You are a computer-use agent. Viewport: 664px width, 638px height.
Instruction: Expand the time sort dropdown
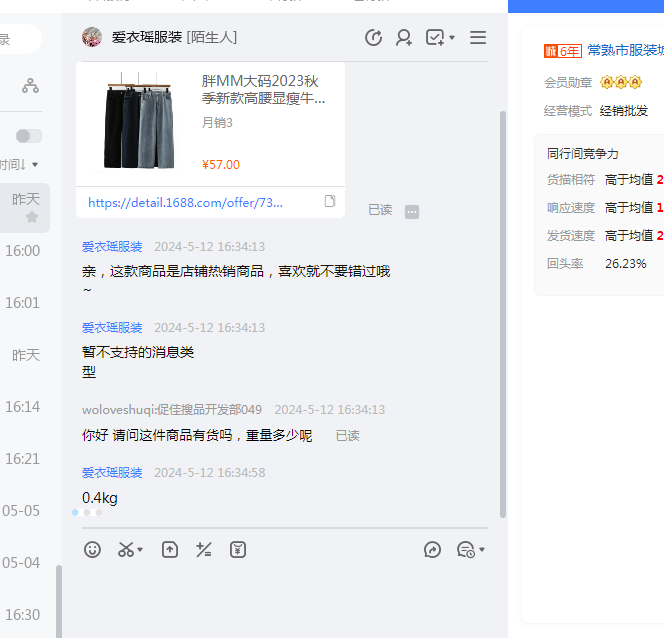click(35, 165)
